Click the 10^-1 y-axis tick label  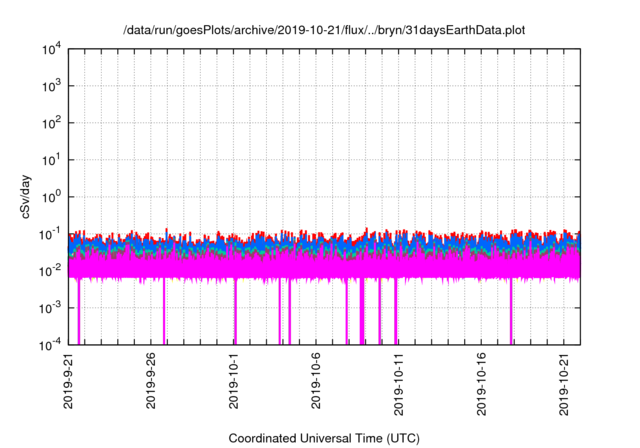(x=51, y=235)
